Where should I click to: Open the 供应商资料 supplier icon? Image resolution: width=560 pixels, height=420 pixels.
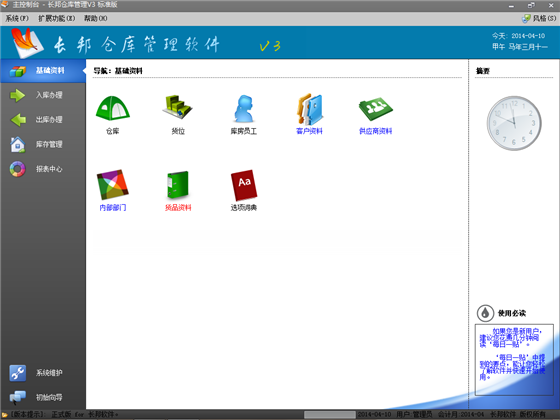(376, 109)
